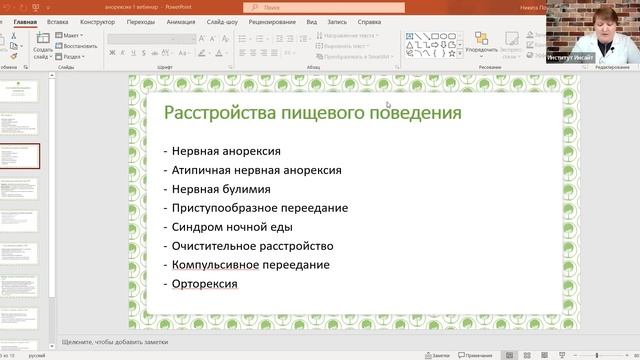Open Слайд-шоу ribbon tab
The width and height of the screenshot is (640, 360).
(222, 22)
